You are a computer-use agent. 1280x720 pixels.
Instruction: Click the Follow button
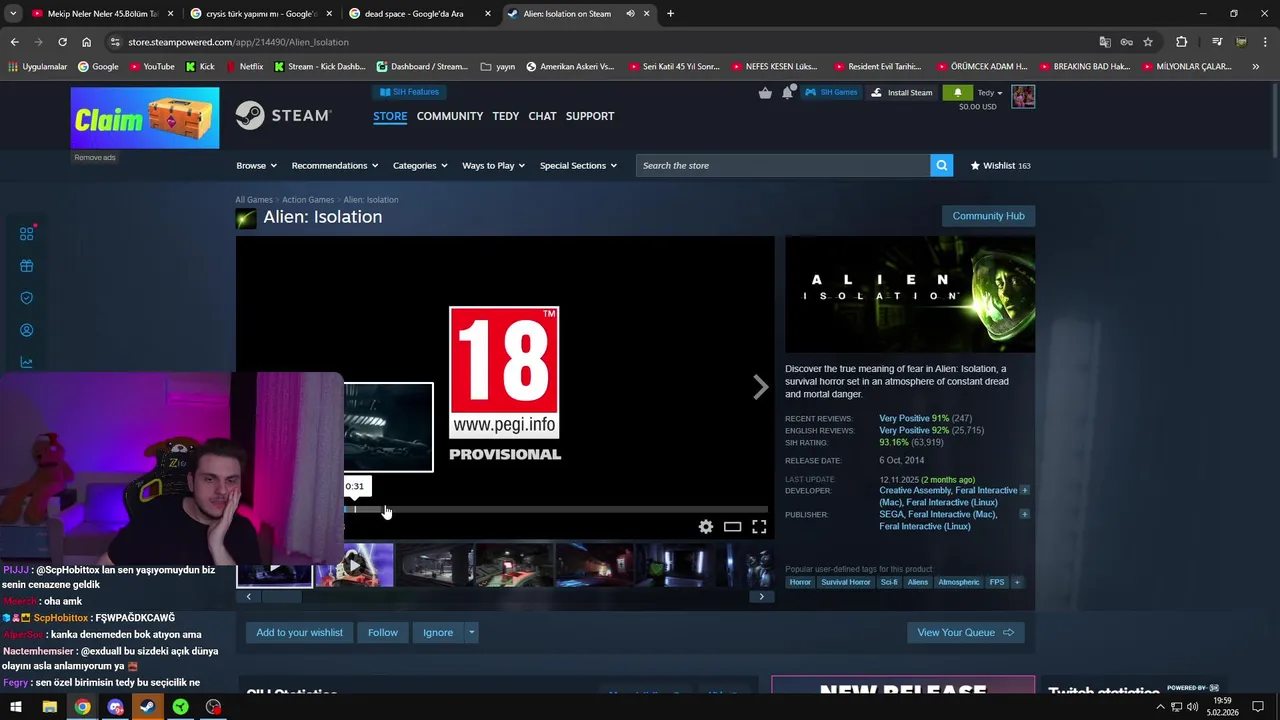click(383, 632)
